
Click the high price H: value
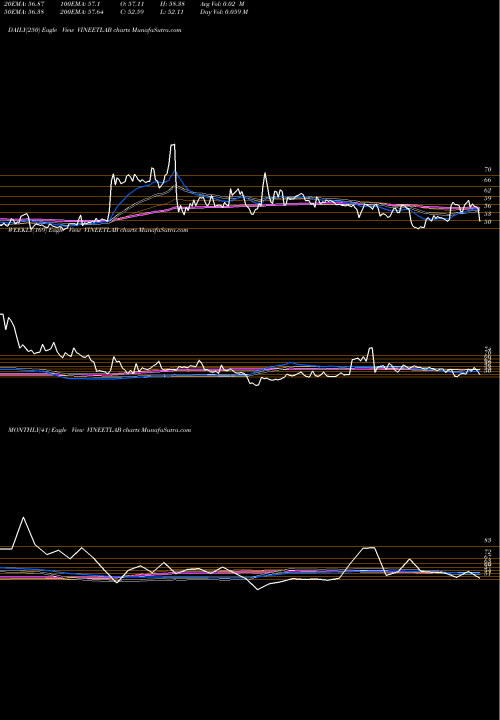pyautogui.click(x=172, y=4)
